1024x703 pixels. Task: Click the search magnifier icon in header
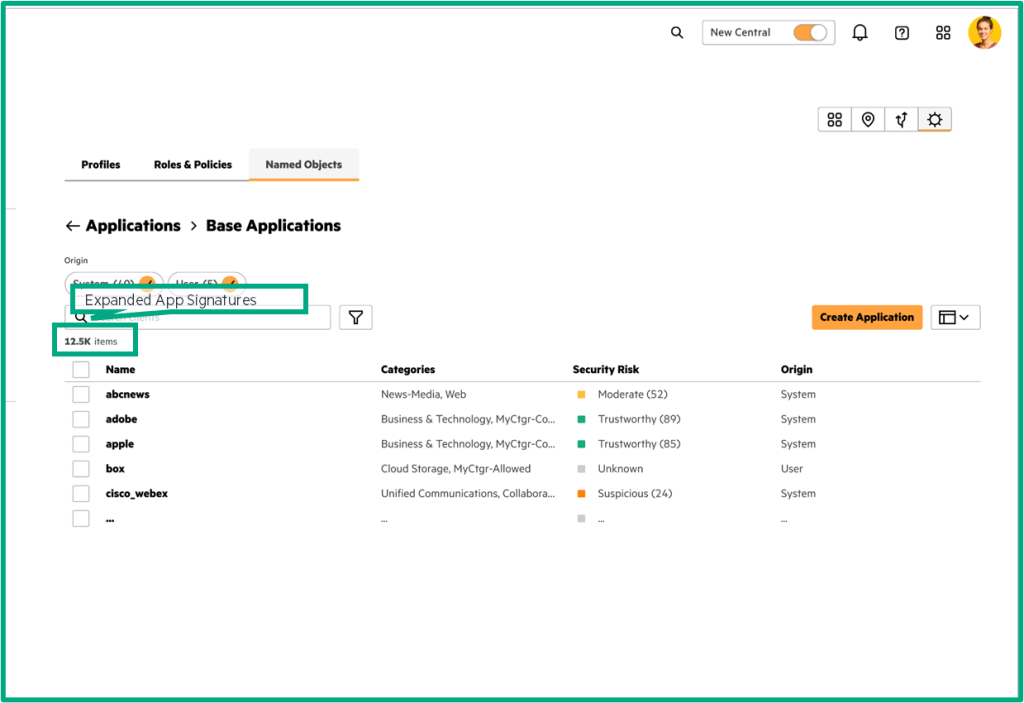[677, 33]
